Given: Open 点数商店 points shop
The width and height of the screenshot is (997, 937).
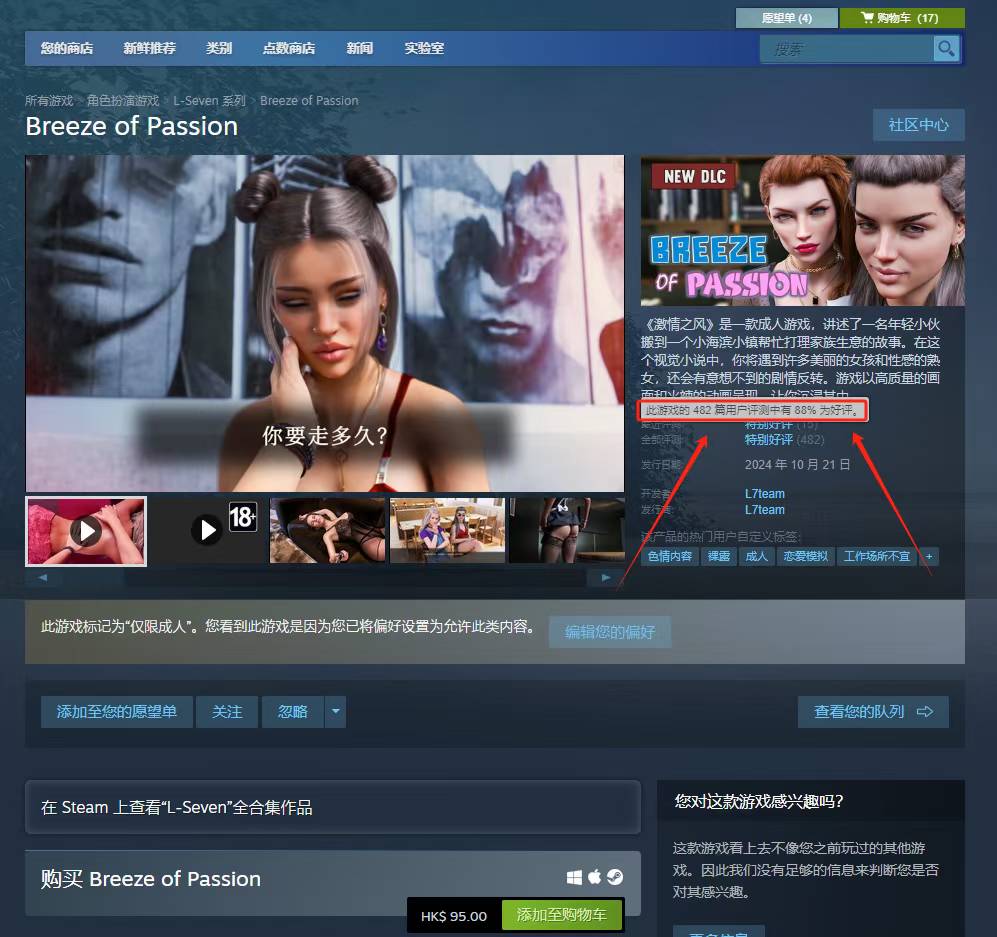Looking at the screenshot, I should click(x=289, y=48).
